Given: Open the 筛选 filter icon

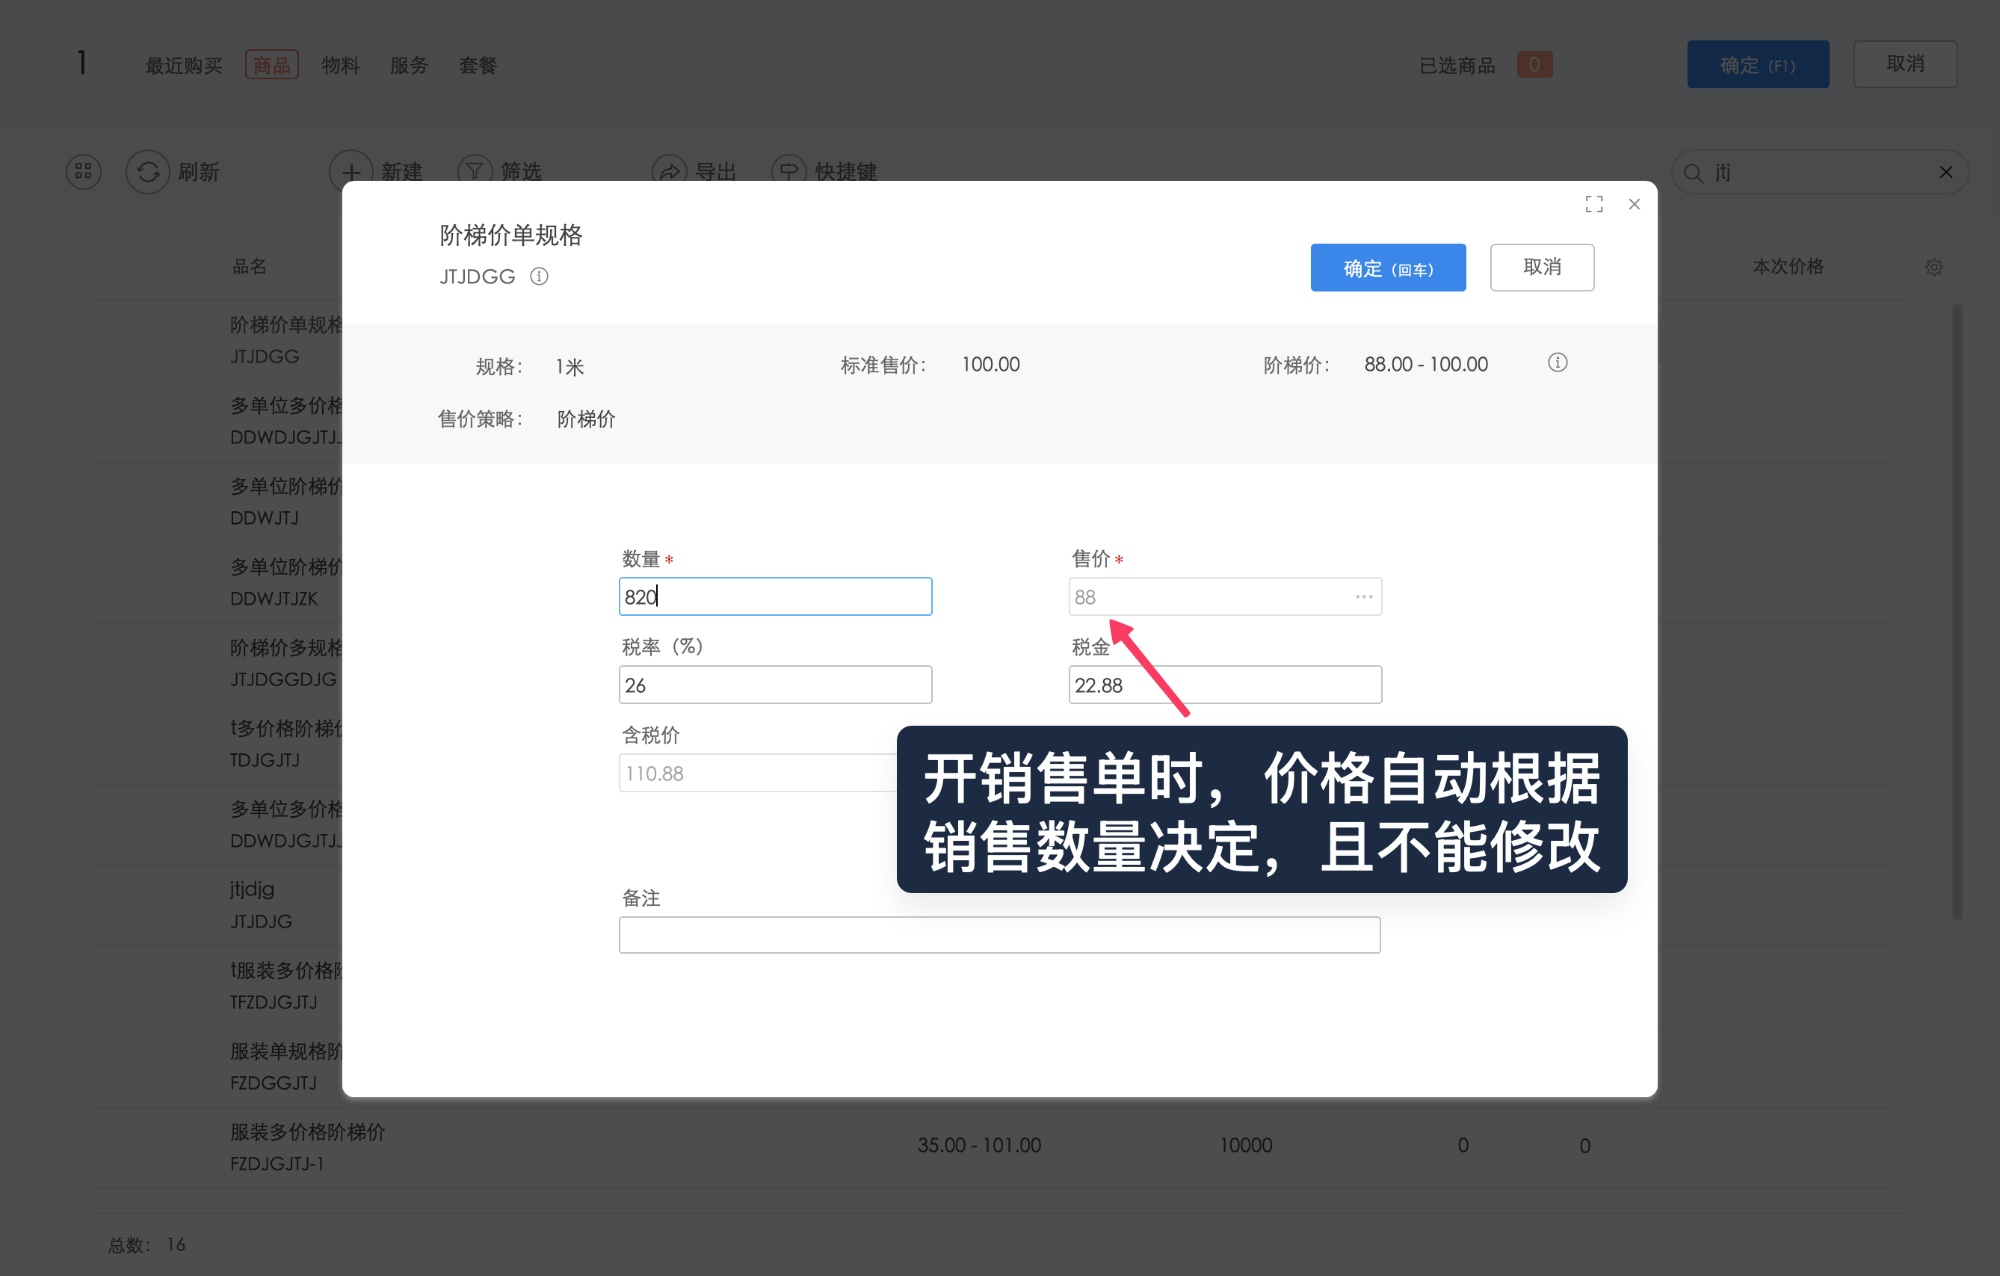Looking at the screenshot, I should coord(475,171).
